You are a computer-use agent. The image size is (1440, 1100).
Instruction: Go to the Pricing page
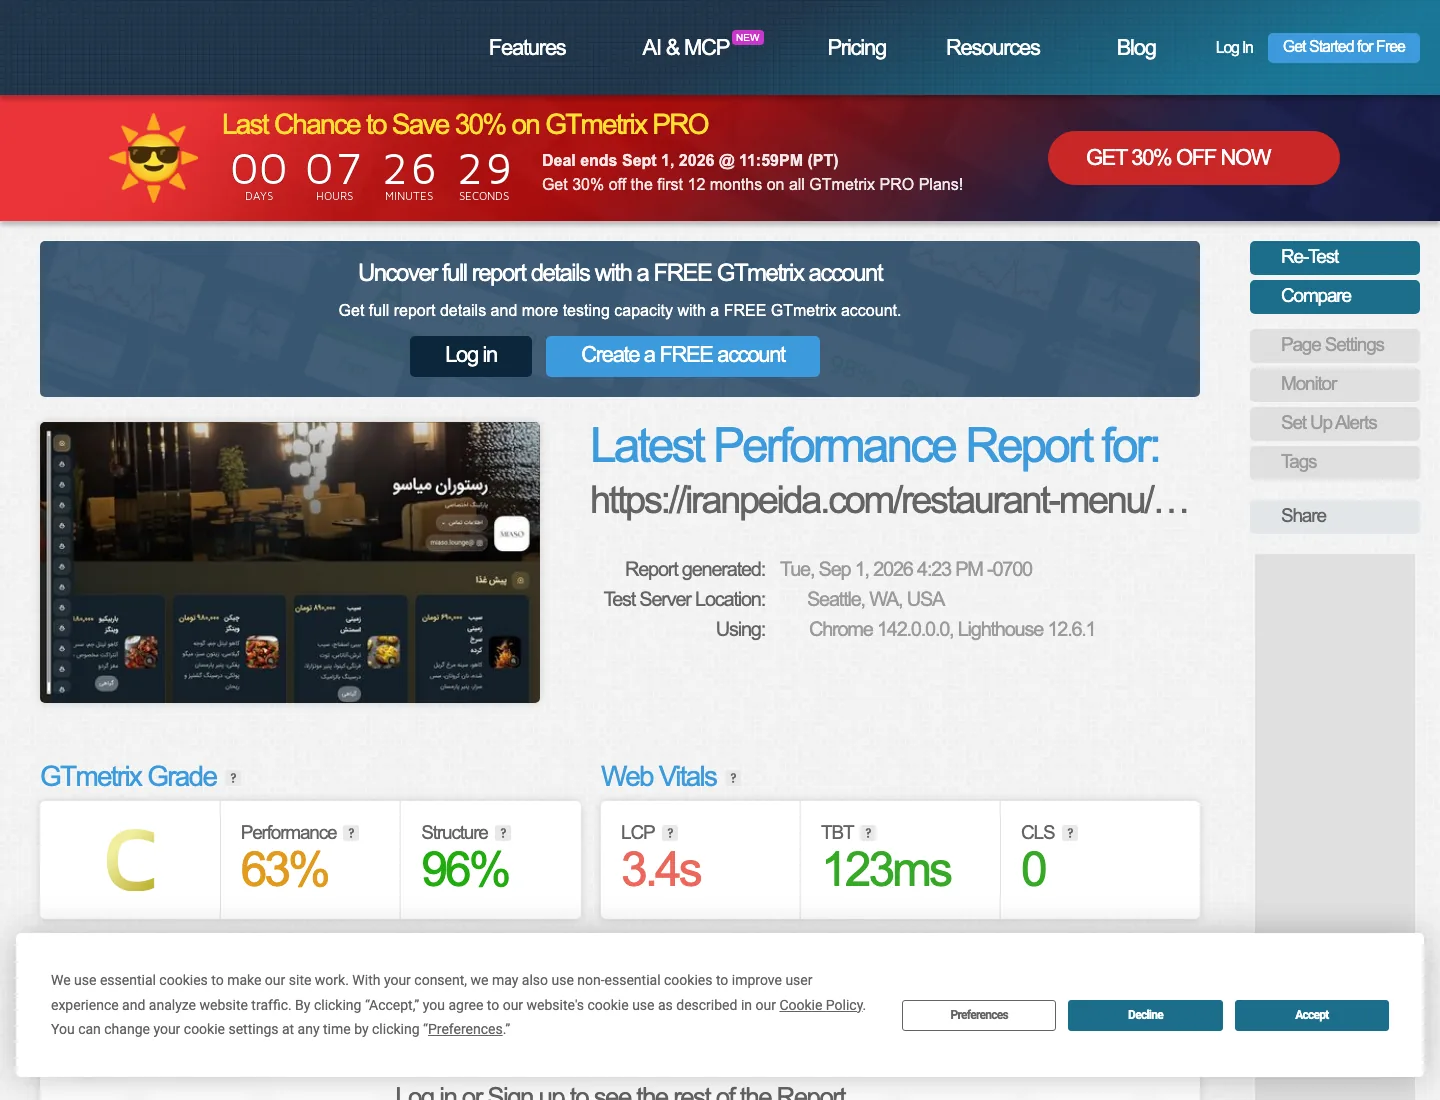(857, 48)
